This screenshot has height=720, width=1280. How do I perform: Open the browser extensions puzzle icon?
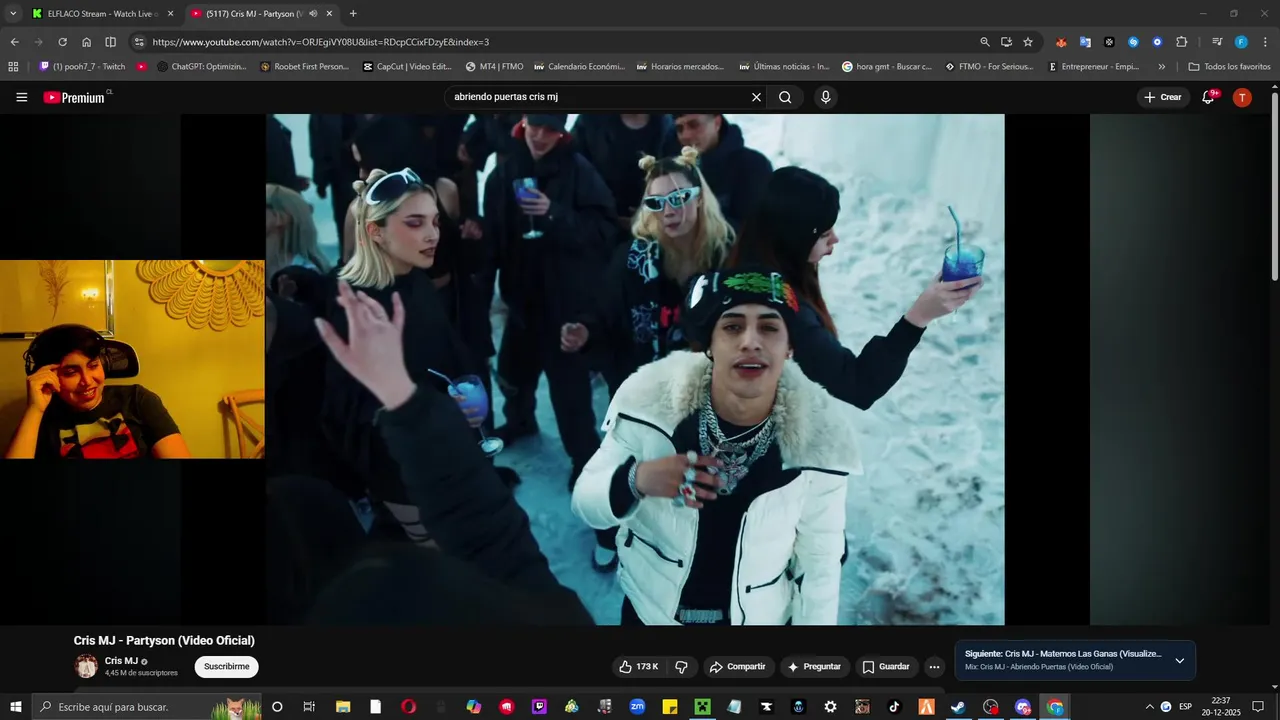point(1181,42)
